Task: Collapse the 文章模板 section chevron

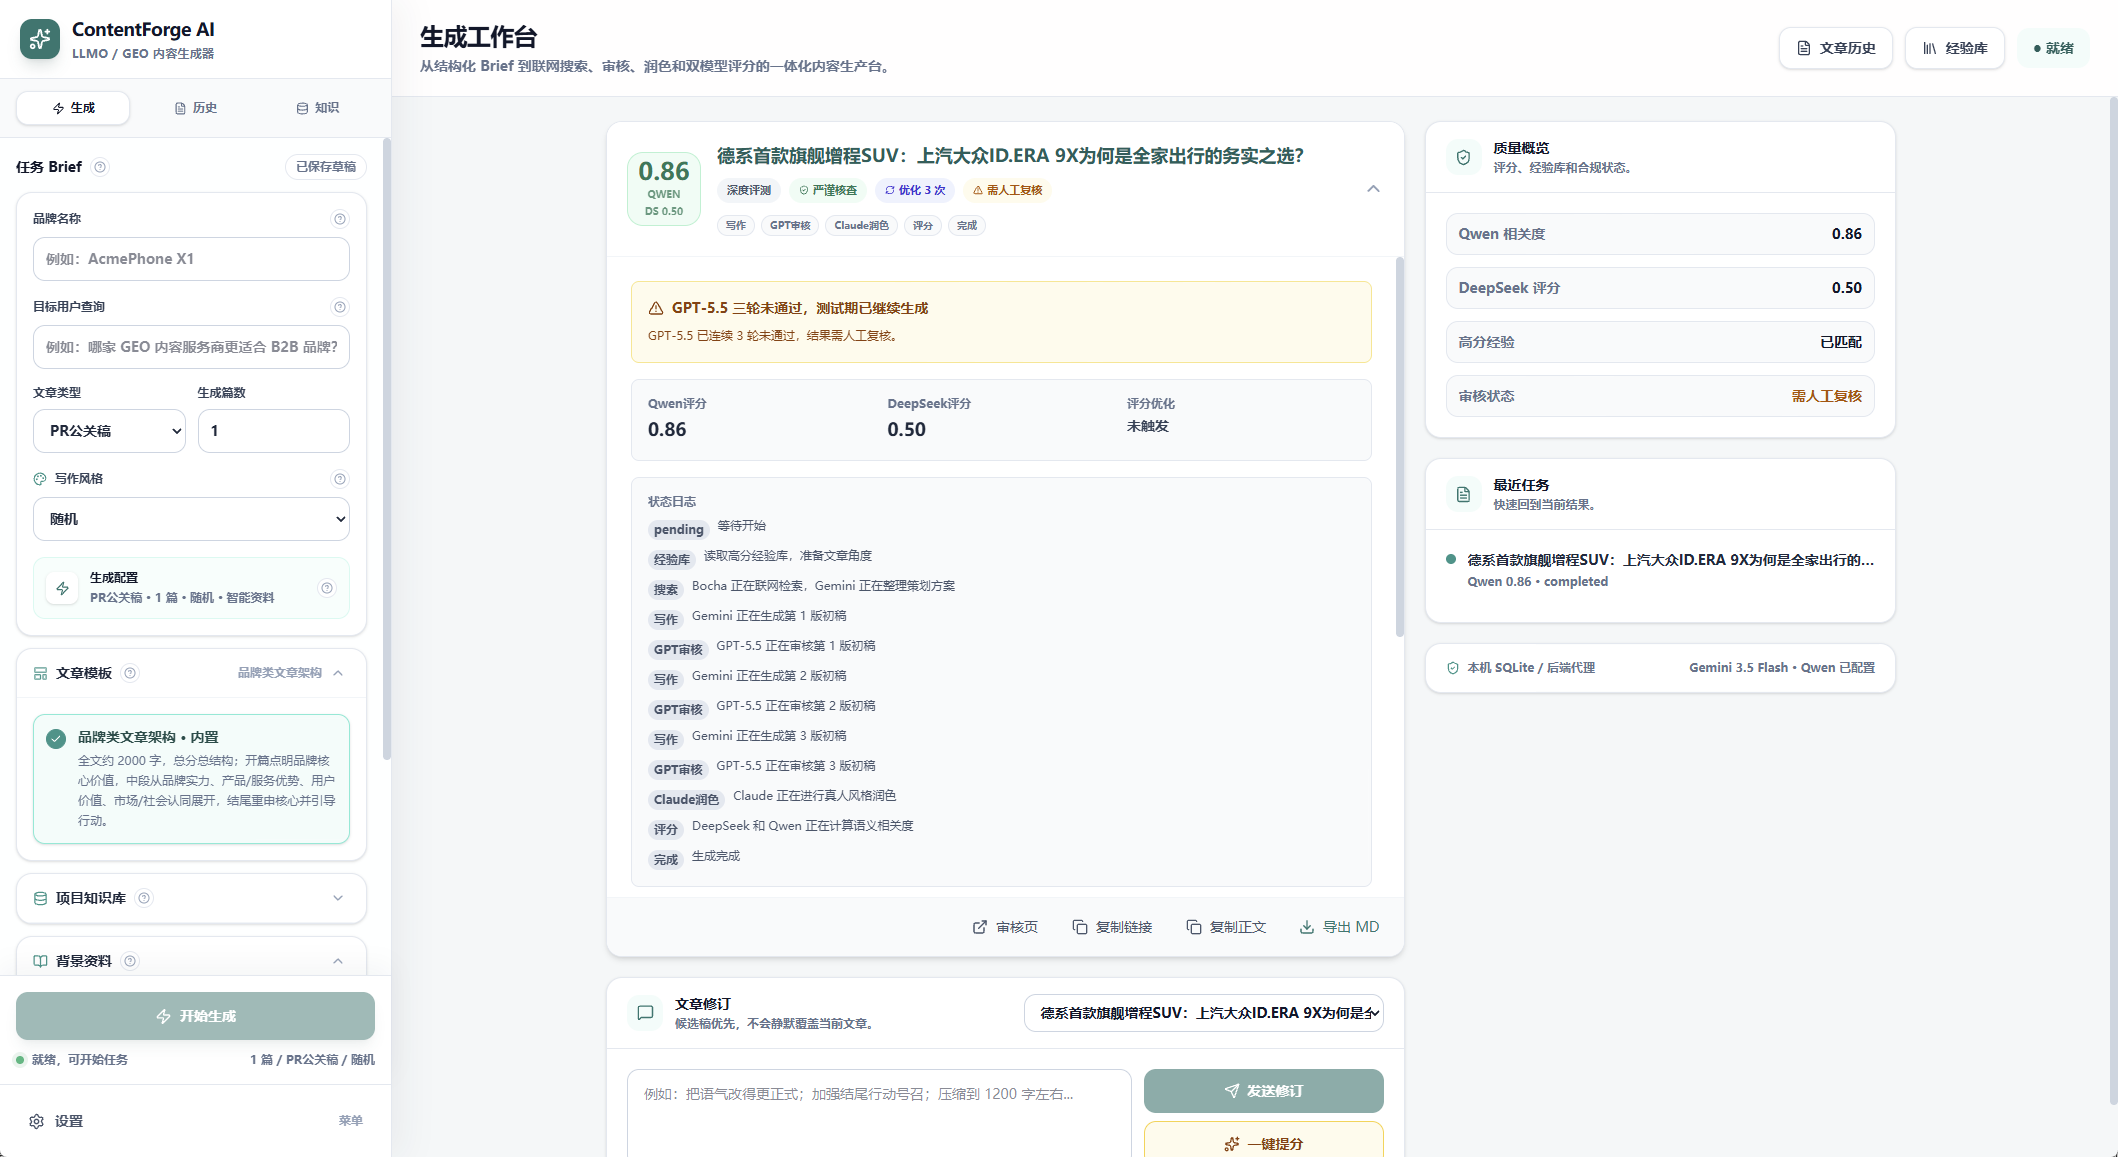Action: 338,673
